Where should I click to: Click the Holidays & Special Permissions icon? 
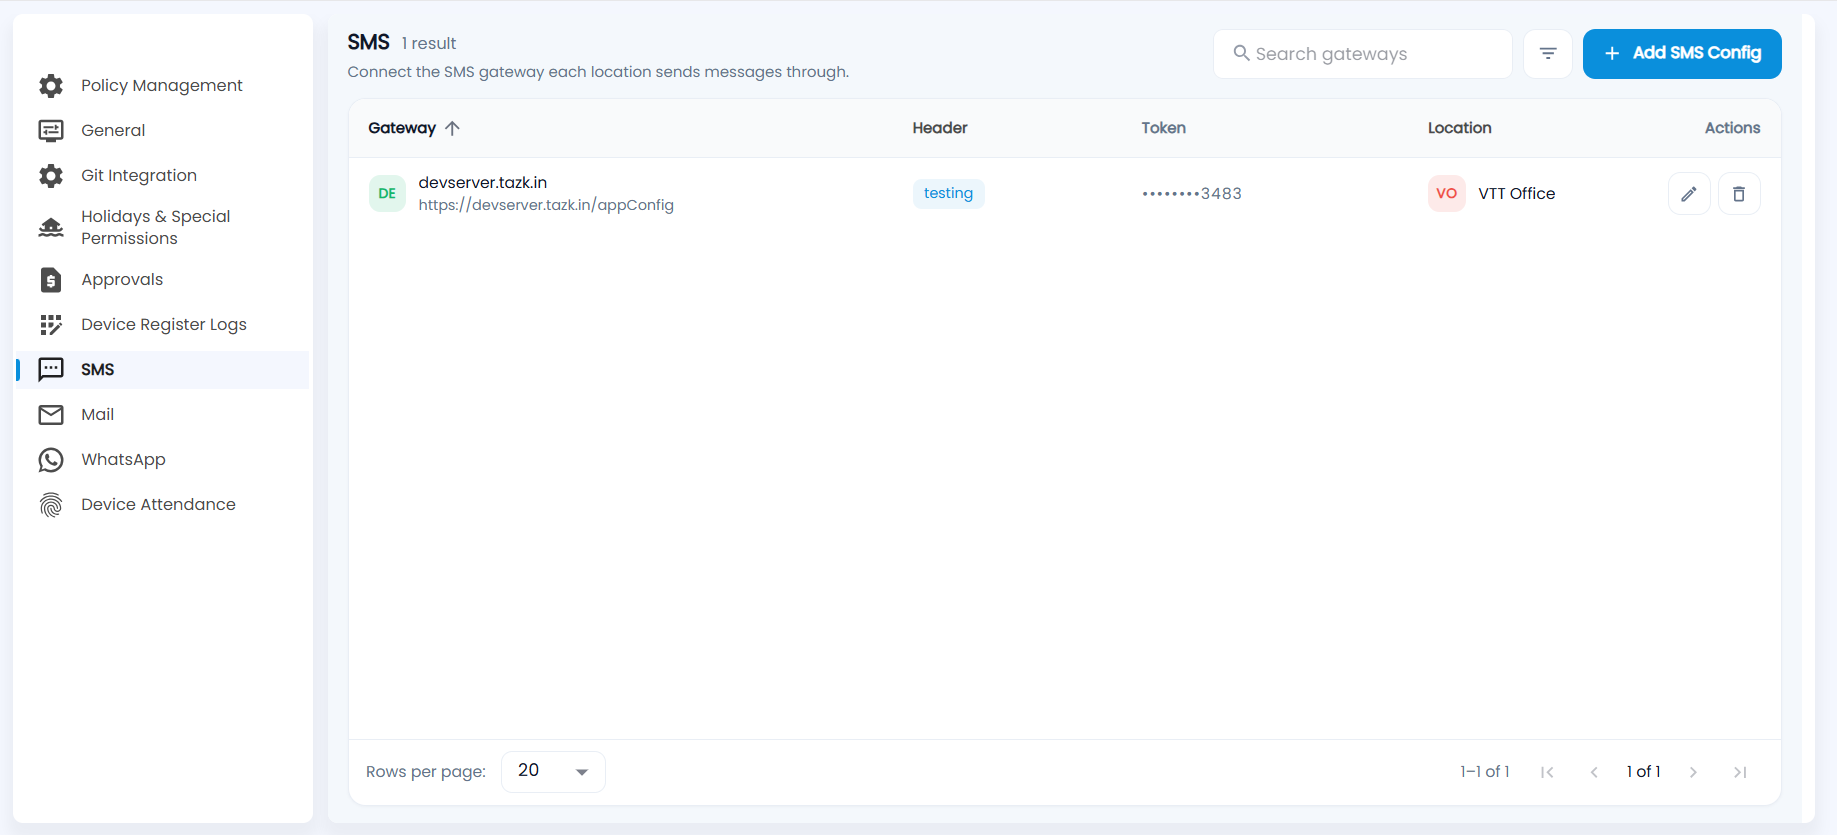click(51, 228)
